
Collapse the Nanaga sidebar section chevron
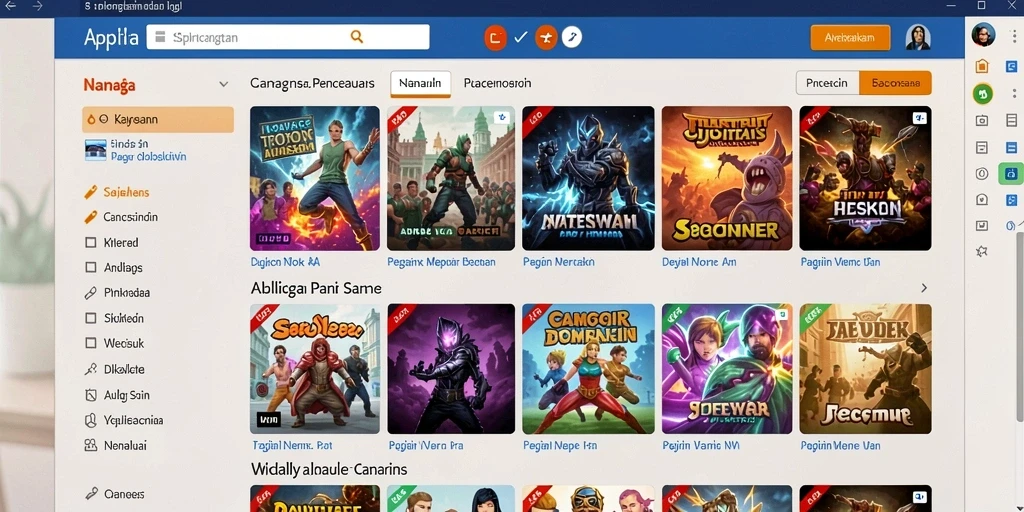point(223,84)
